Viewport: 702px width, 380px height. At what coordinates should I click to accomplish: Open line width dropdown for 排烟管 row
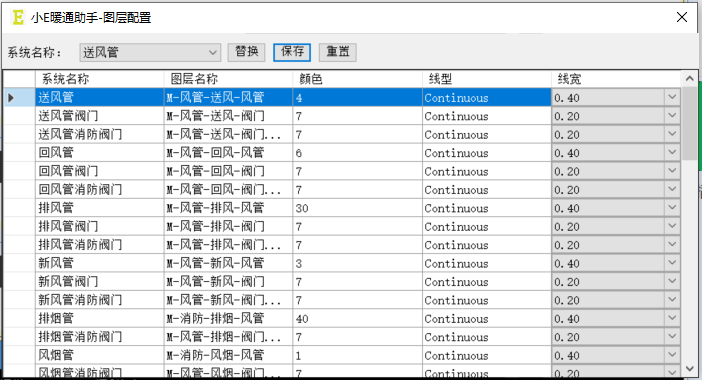(672, 318)
